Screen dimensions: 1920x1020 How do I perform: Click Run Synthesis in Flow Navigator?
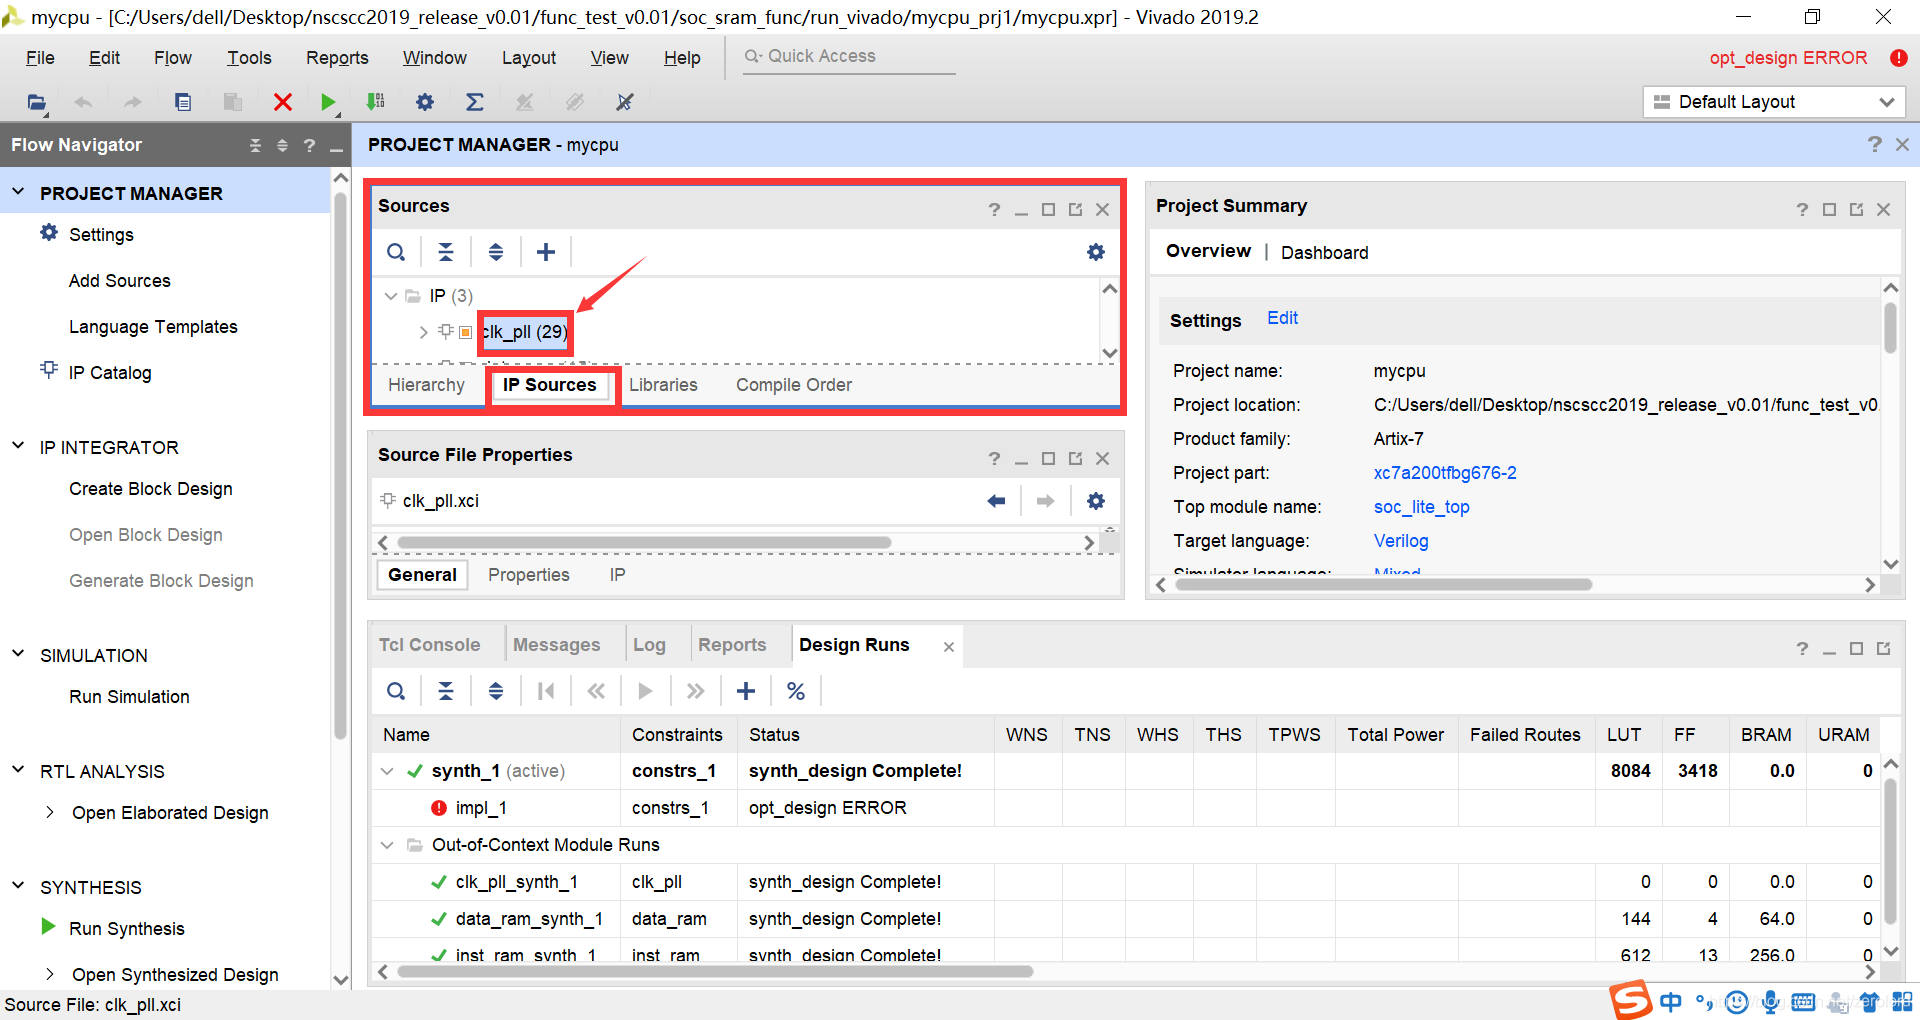[127, 929]
